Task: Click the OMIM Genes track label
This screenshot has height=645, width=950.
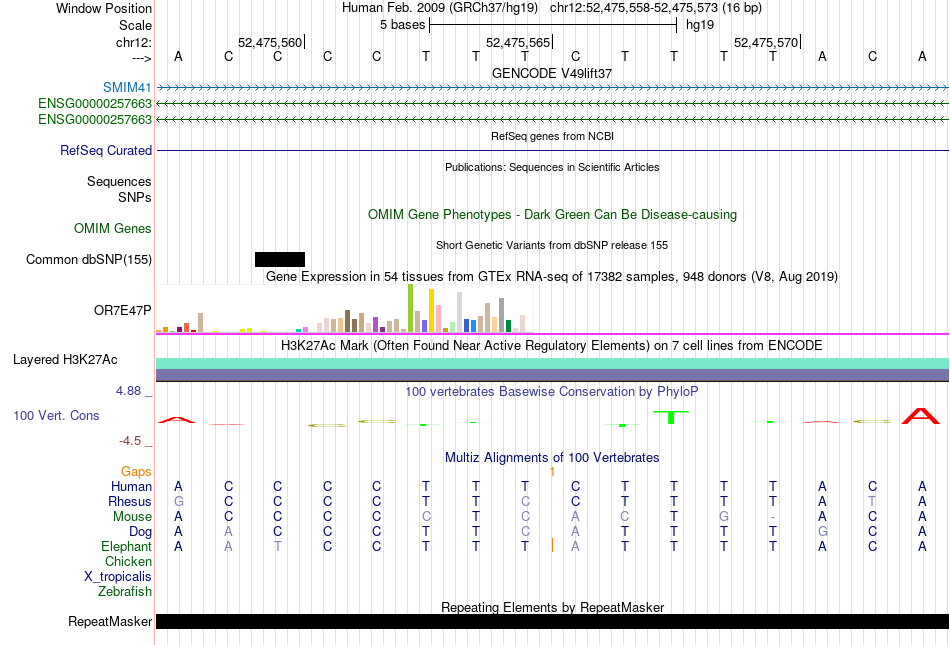Action: tap(113, 228)
